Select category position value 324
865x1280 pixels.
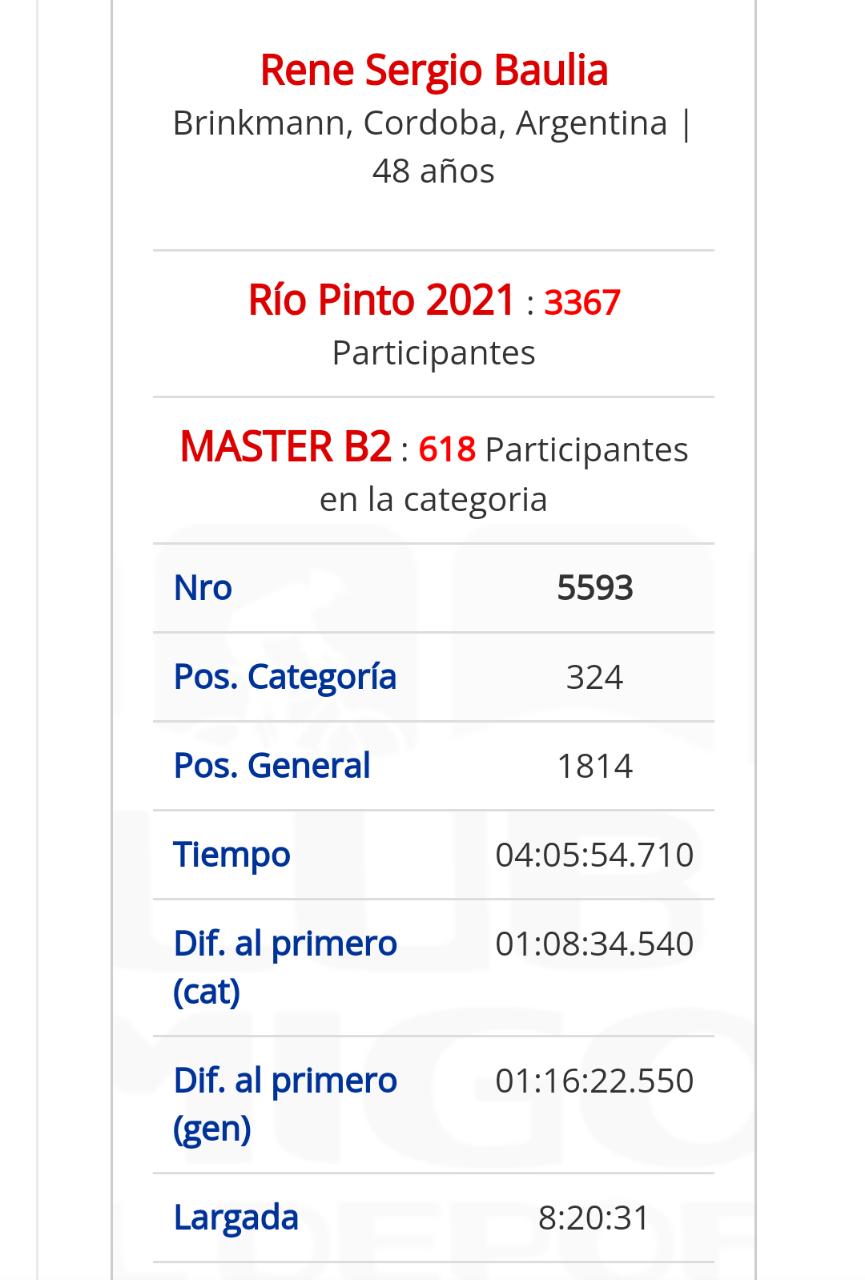pos(595,678)
